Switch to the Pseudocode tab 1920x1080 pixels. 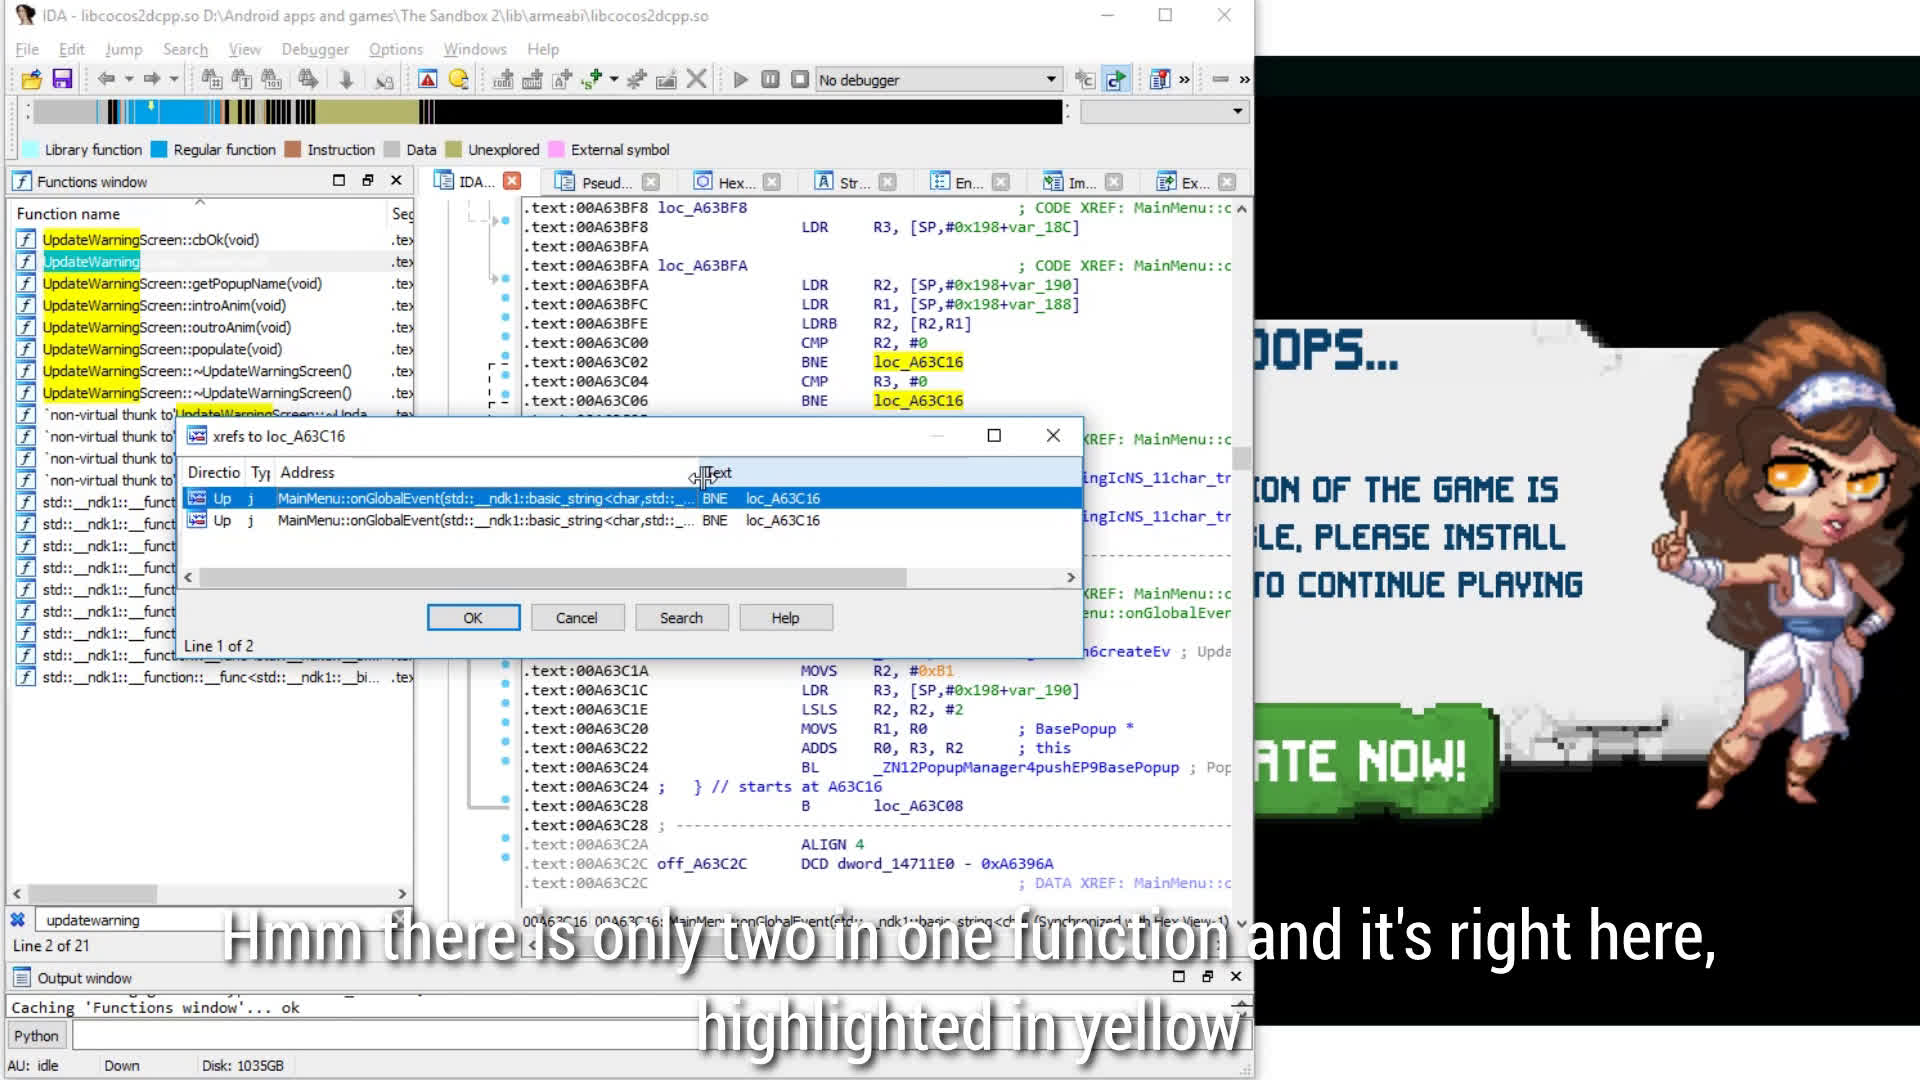(606, 182)
